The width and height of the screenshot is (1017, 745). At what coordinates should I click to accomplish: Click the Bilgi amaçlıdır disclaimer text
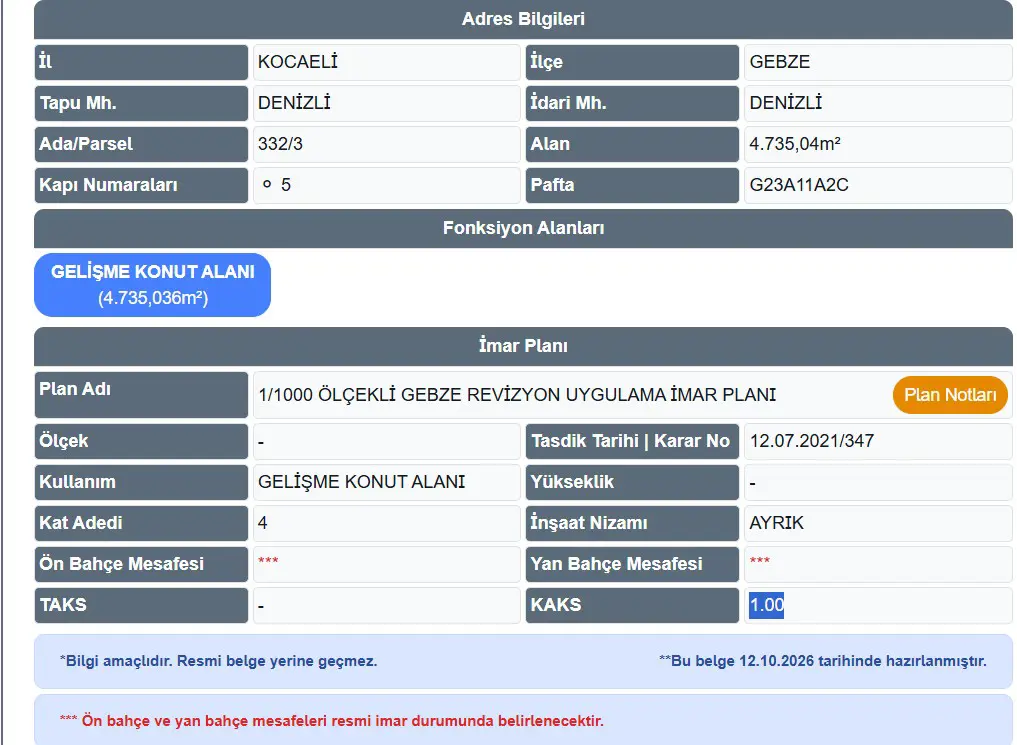pos(218,661)
